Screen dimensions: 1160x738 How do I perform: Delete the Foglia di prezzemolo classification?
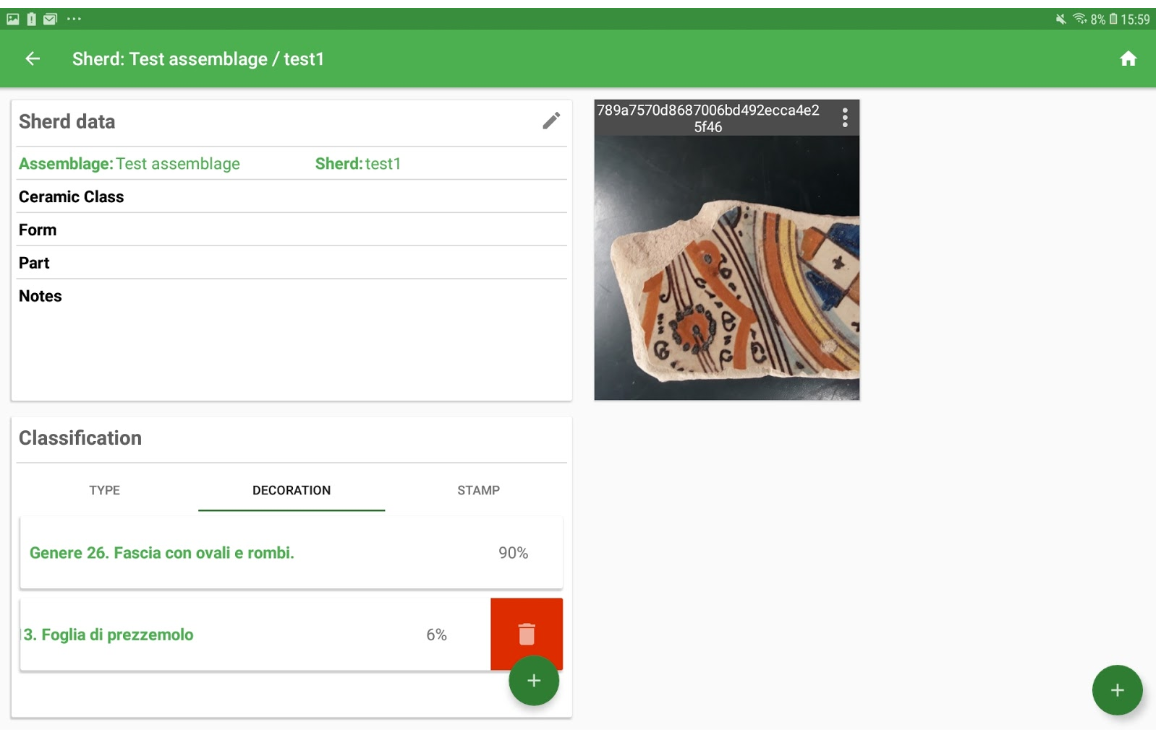click(x=526, y=634)
